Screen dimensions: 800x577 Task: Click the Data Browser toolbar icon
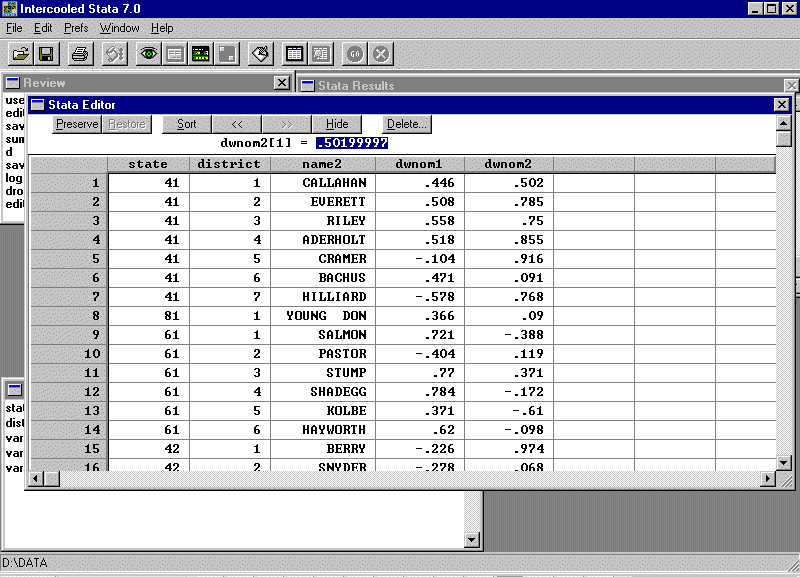tap(320, 54)
